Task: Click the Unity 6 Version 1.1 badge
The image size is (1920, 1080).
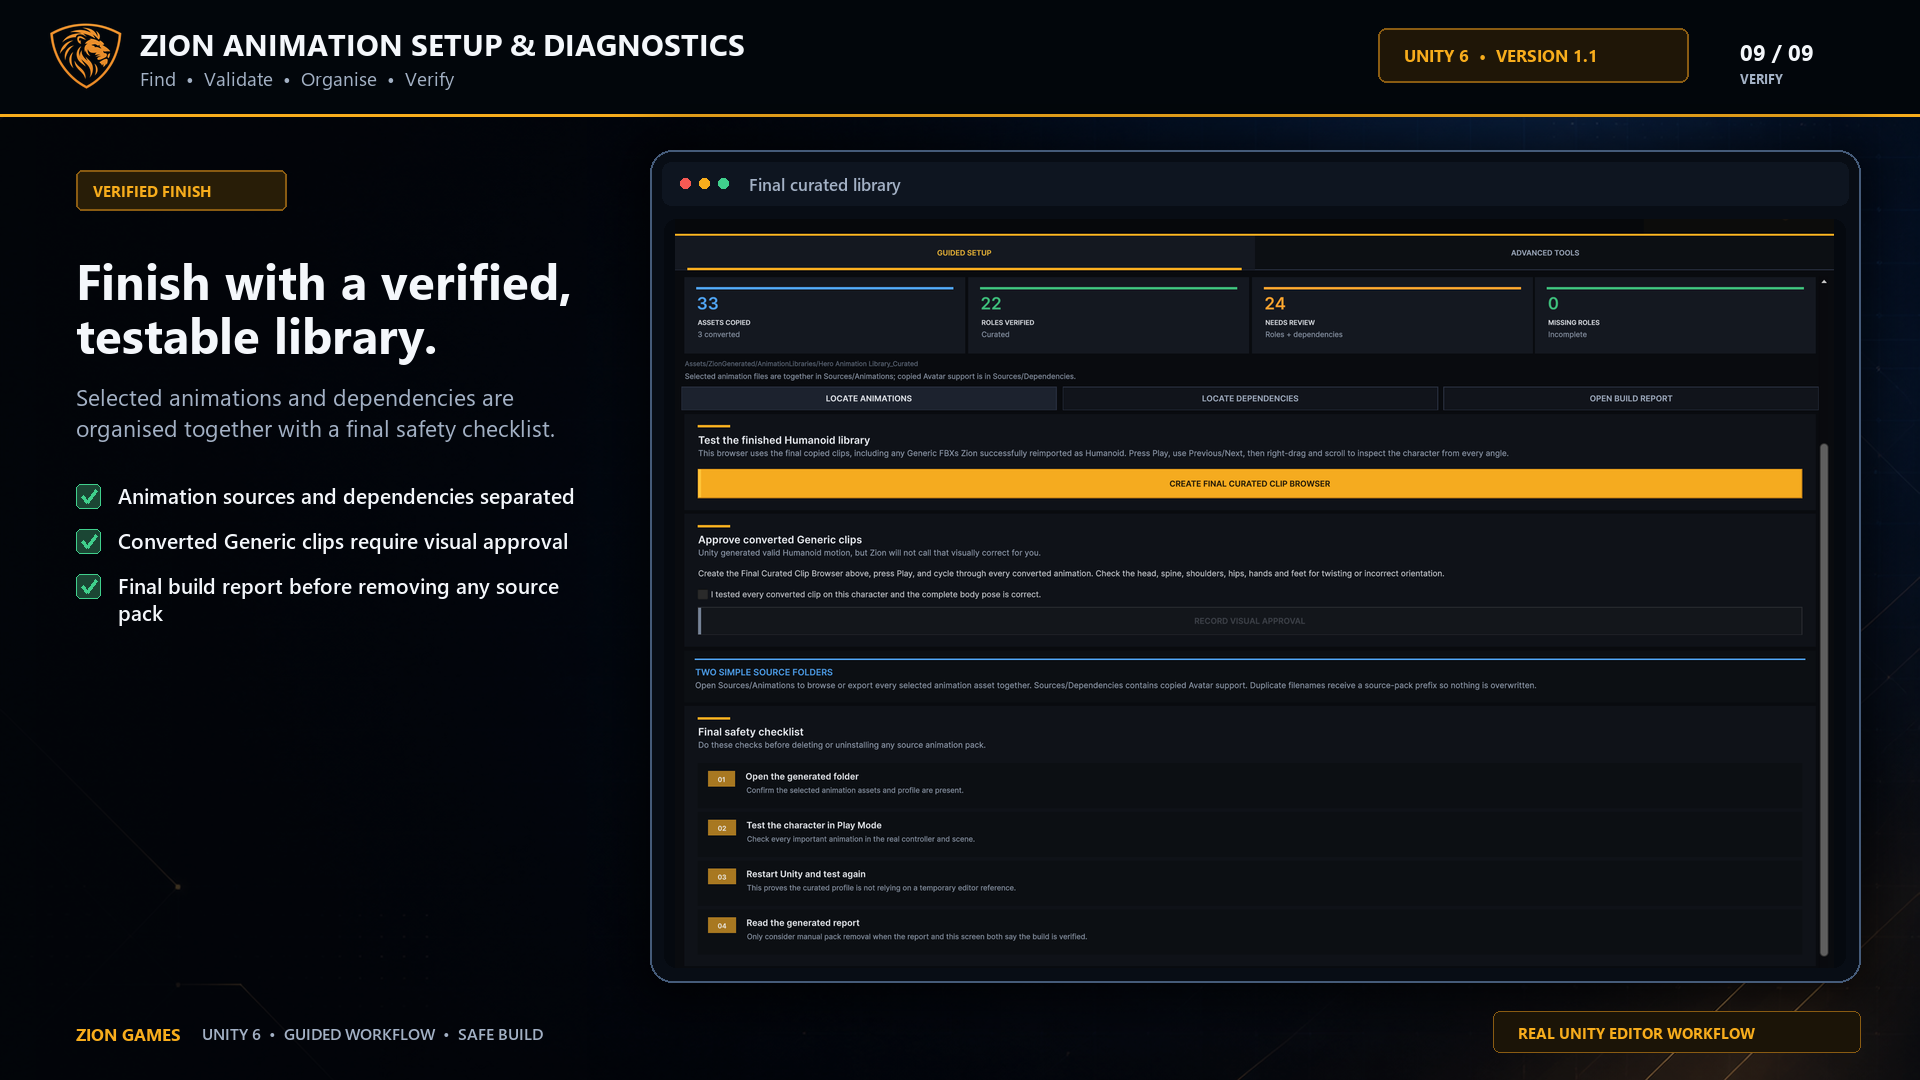Action: [x=1532, y=56]
